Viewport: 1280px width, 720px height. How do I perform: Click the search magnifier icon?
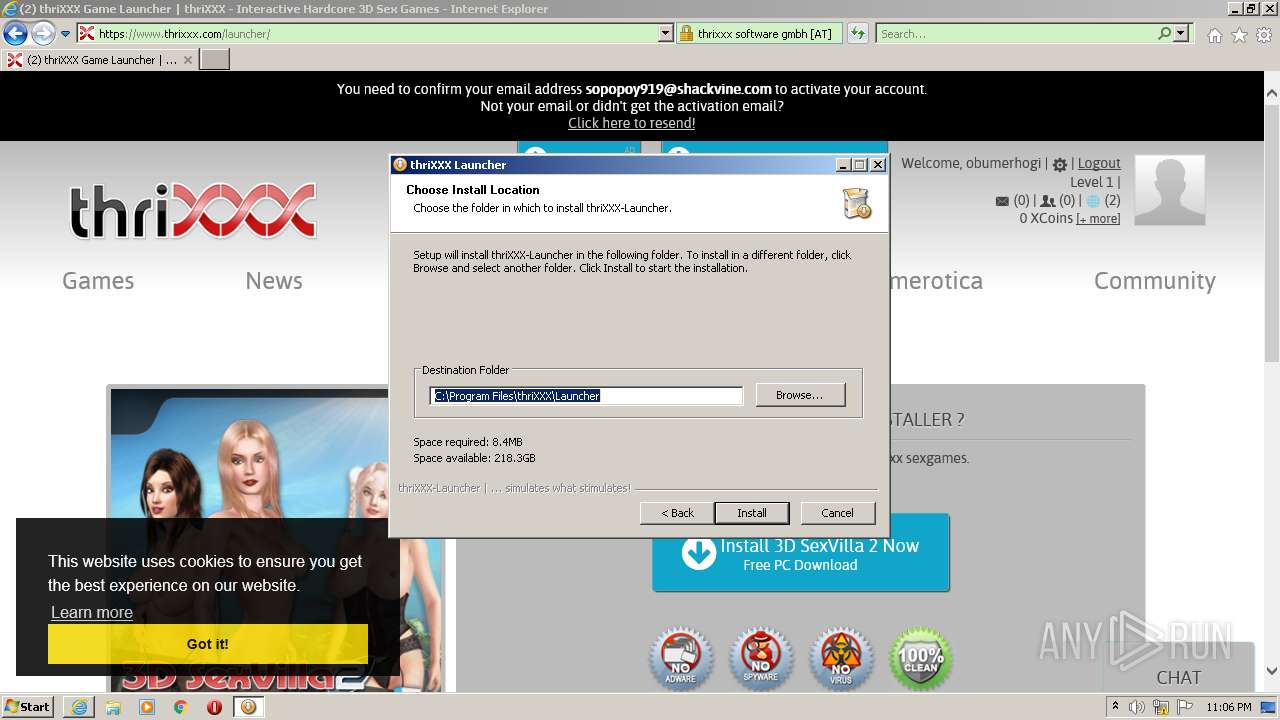coord(1164,33)
